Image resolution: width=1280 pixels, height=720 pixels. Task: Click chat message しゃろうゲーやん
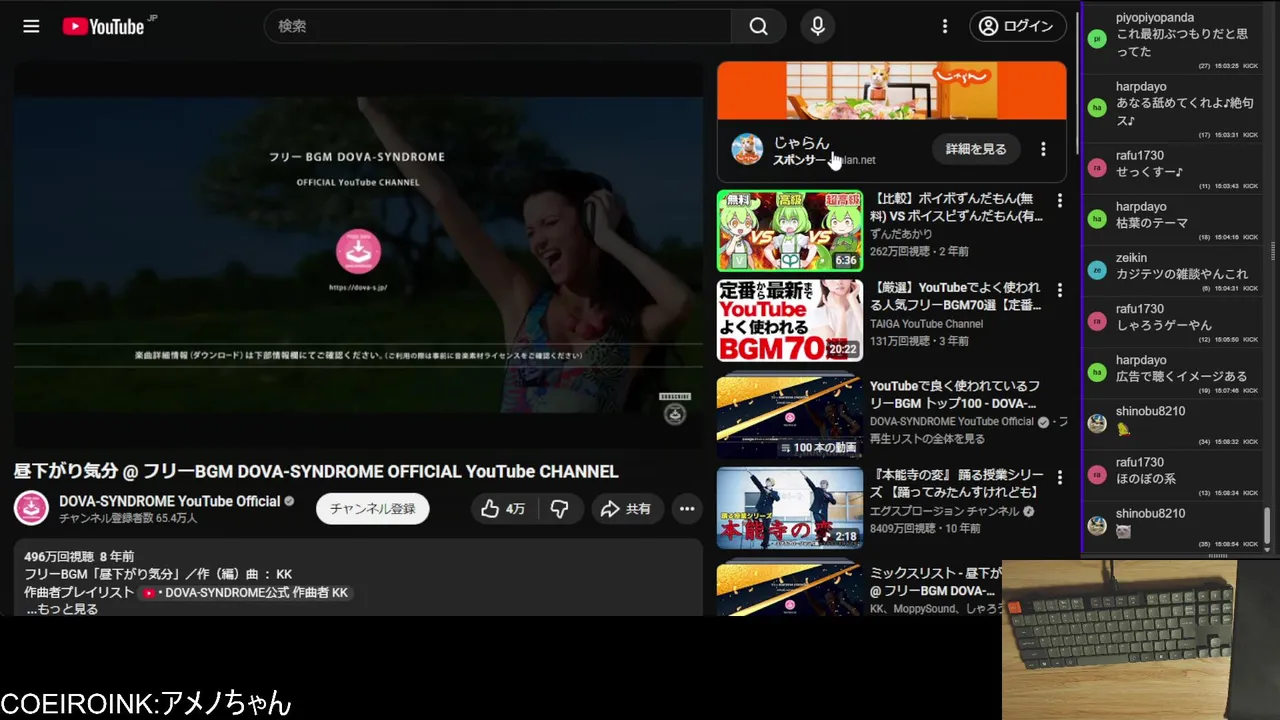(x=1163, y=325)
